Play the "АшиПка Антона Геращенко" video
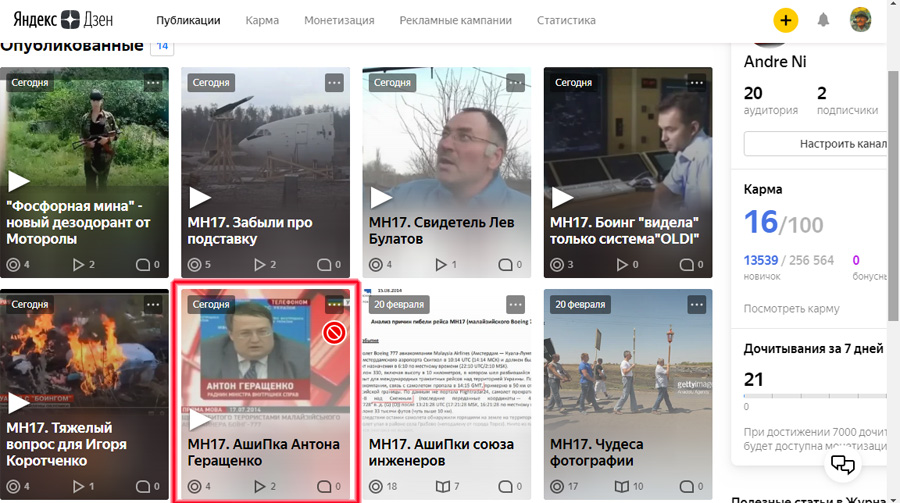900x503 pixels. click(x=200, y=420)
